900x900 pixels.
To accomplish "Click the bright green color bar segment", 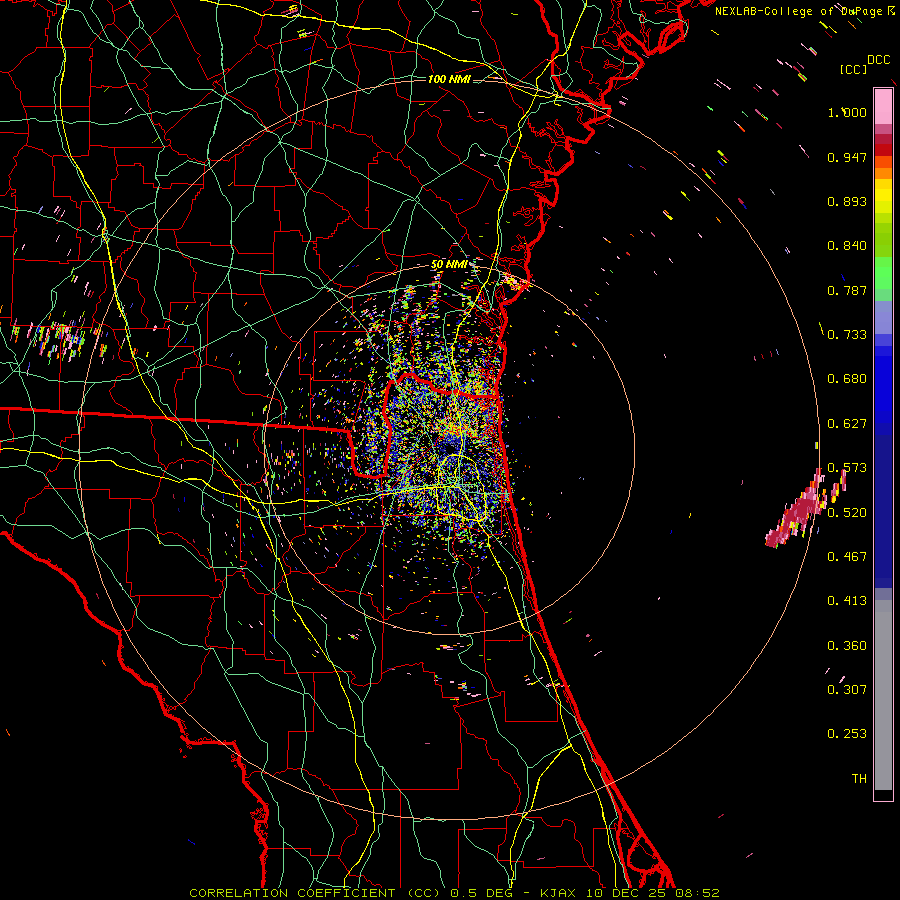I will click(883, 273).
